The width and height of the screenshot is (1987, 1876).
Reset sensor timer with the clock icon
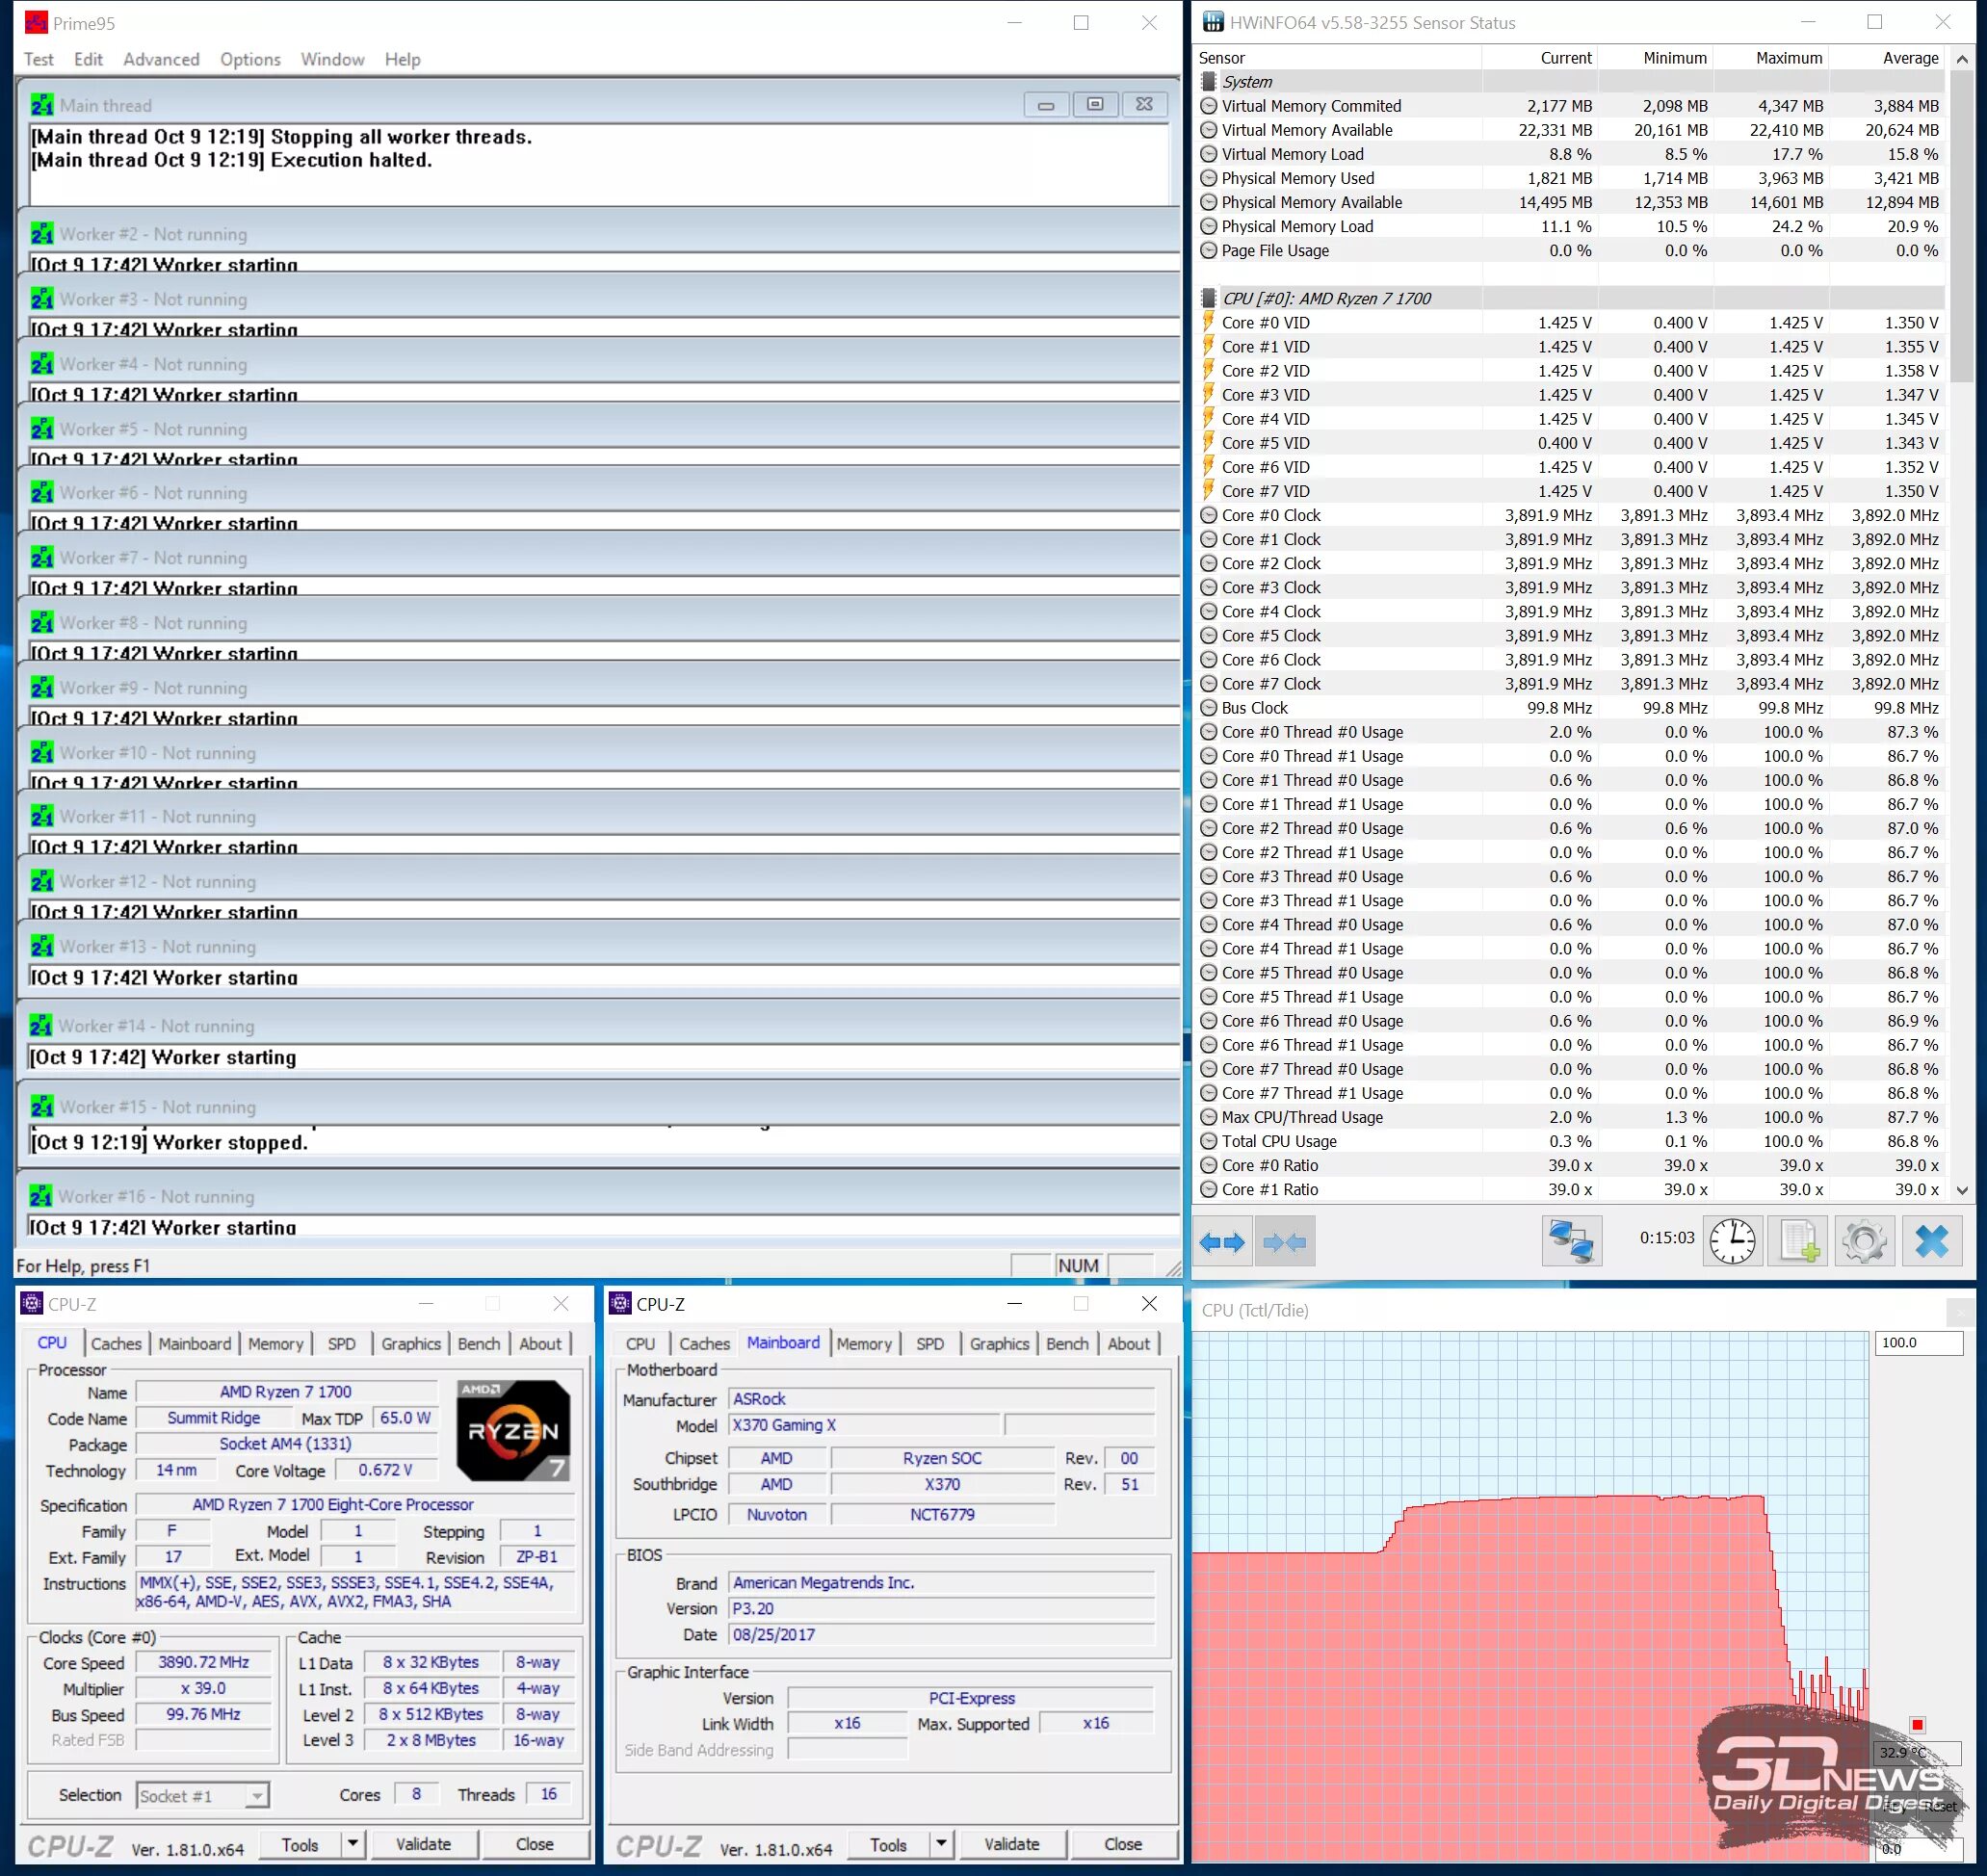click(1731, 1242)
